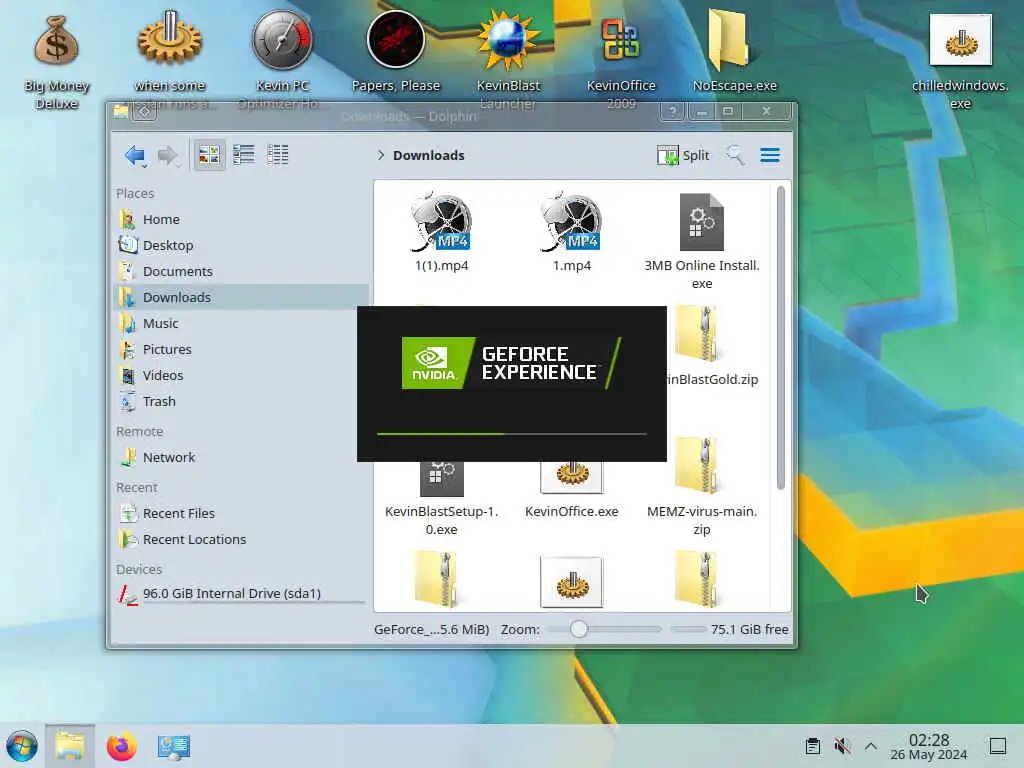Image resolution: width=1024 pixels, height=768 pixels.
Task: Click the show desktop button
Action: (997, 746)
